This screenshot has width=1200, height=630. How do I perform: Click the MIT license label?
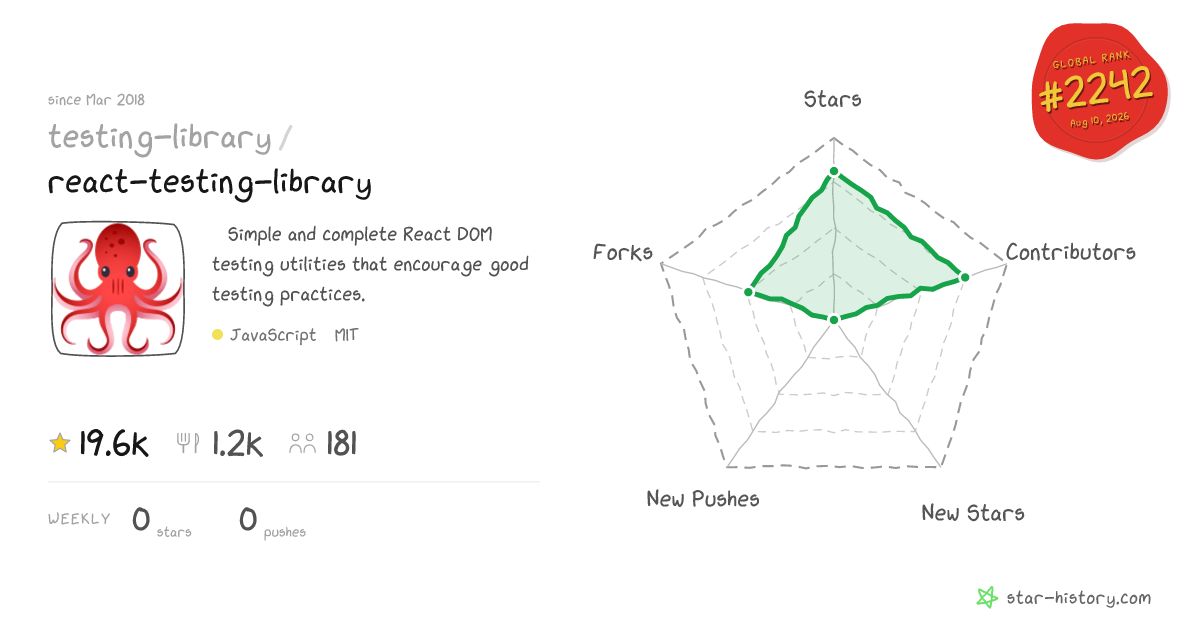[x=346, y=335]
